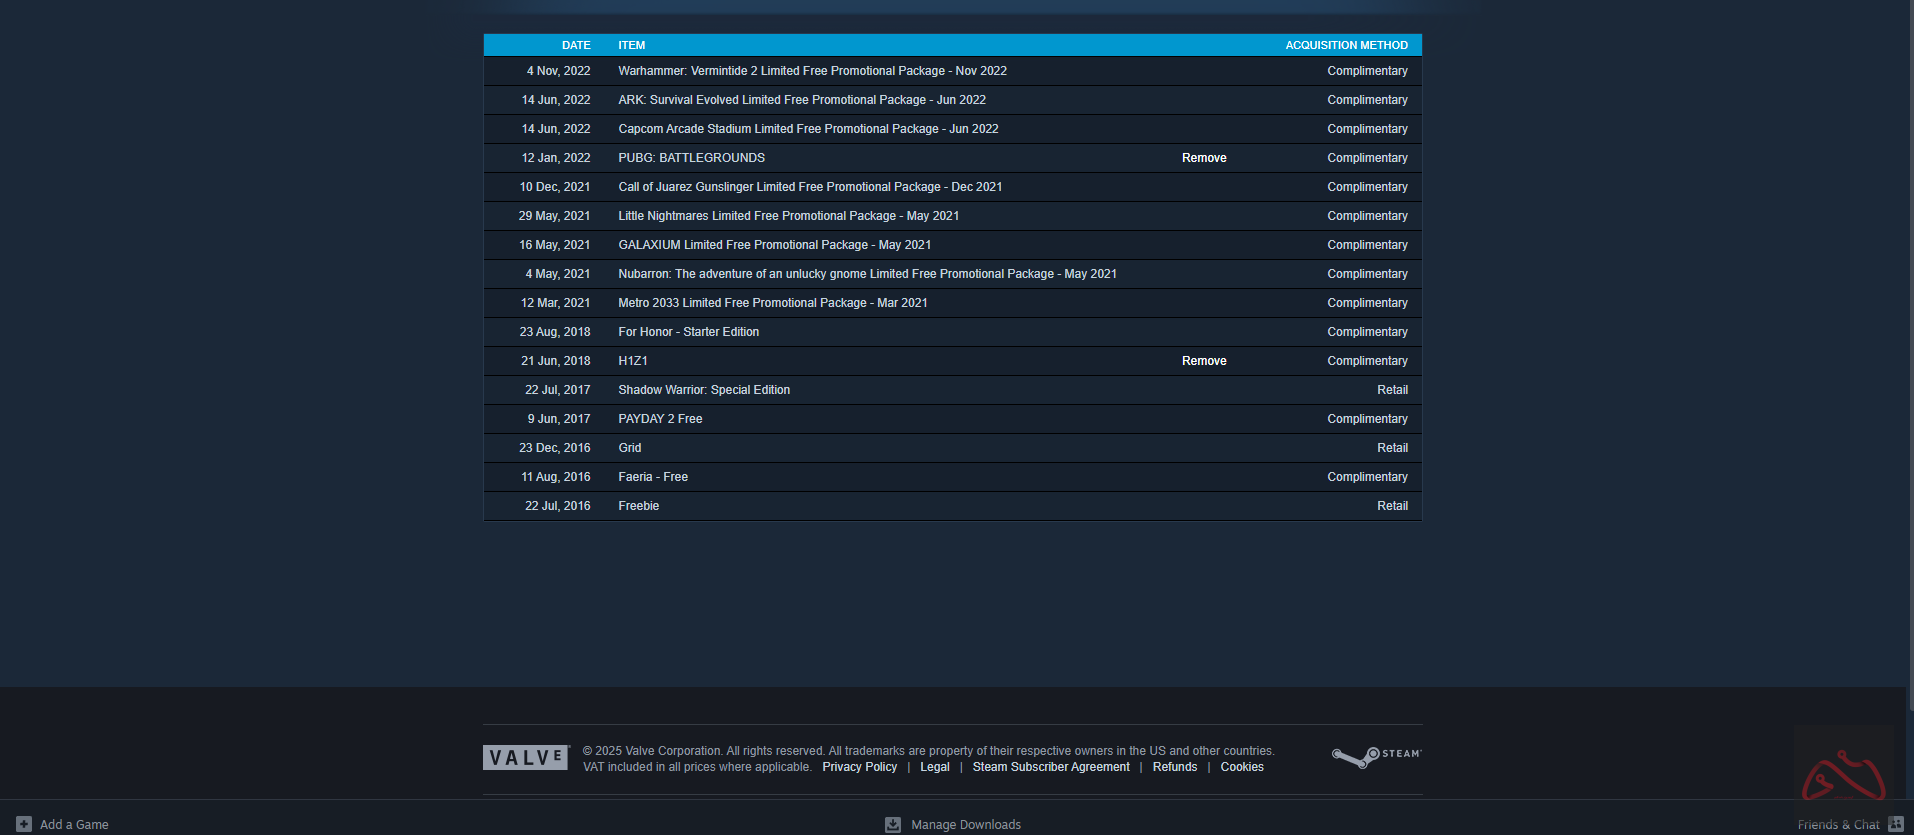The width and height of the screenshot is (1914, 835).
Task: Click the Item column header
Action: tap(631, 45)
